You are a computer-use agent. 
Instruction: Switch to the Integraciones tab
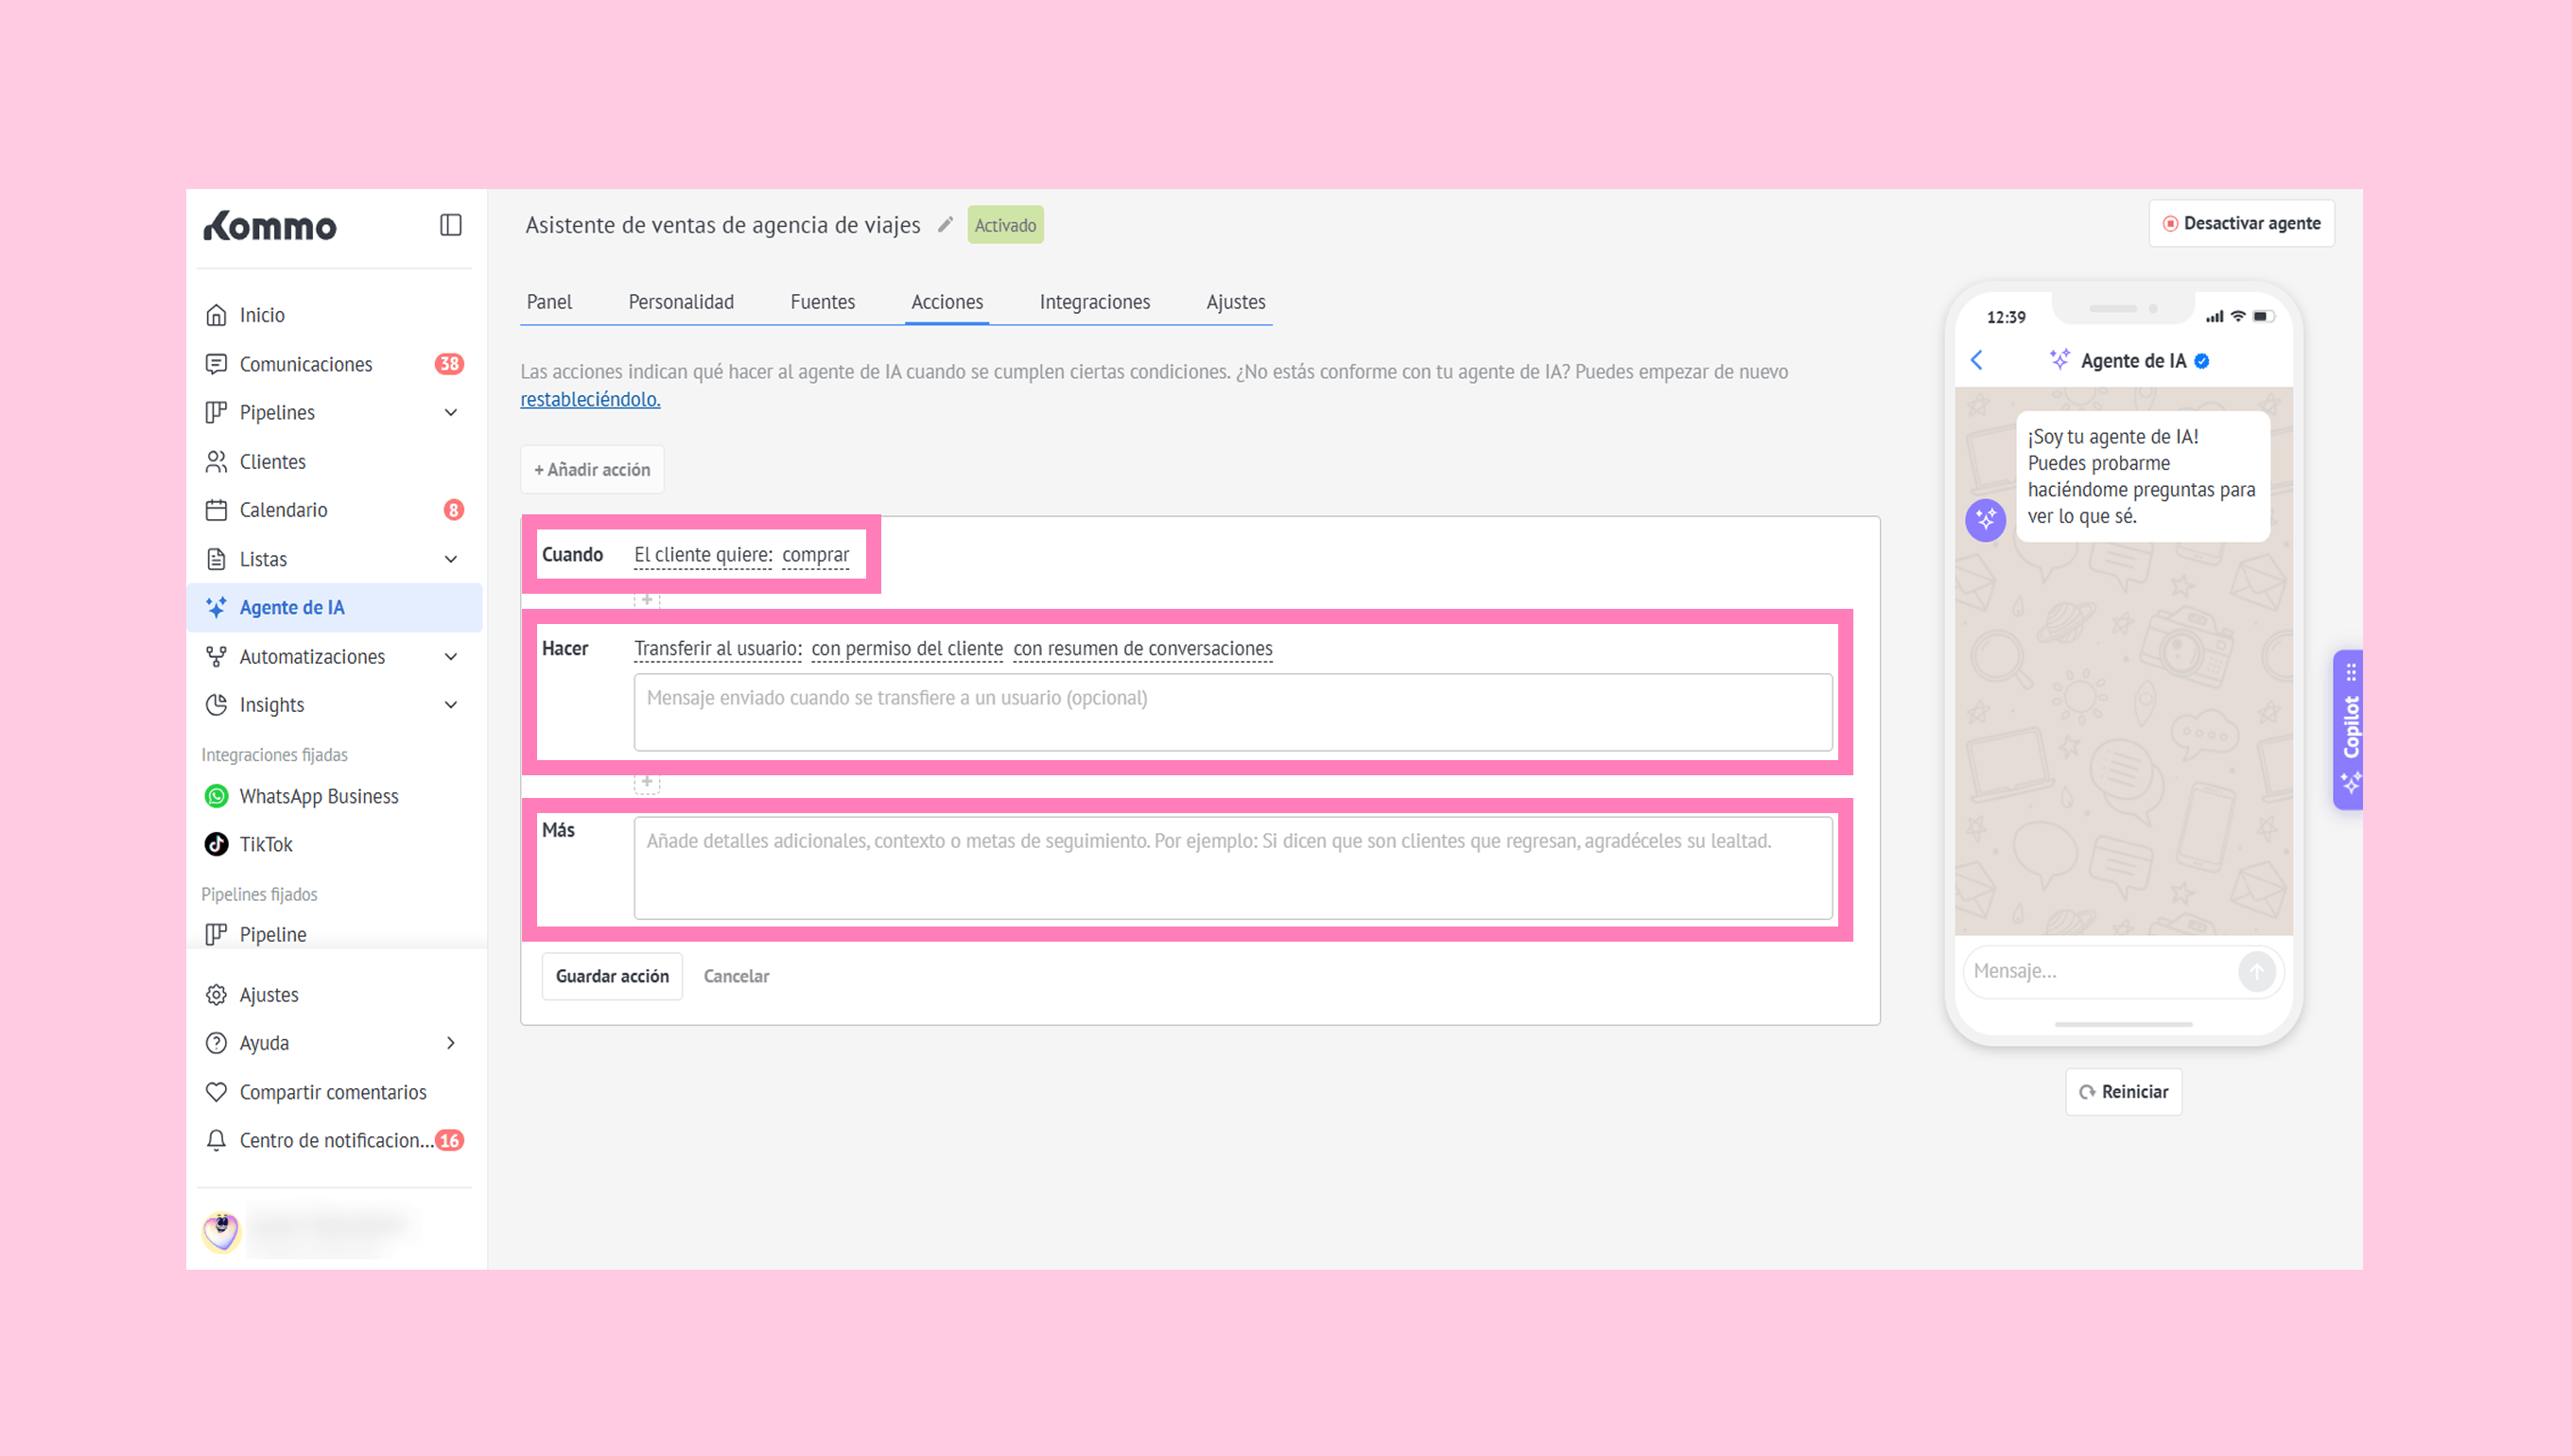click(x=1094, y=302)
